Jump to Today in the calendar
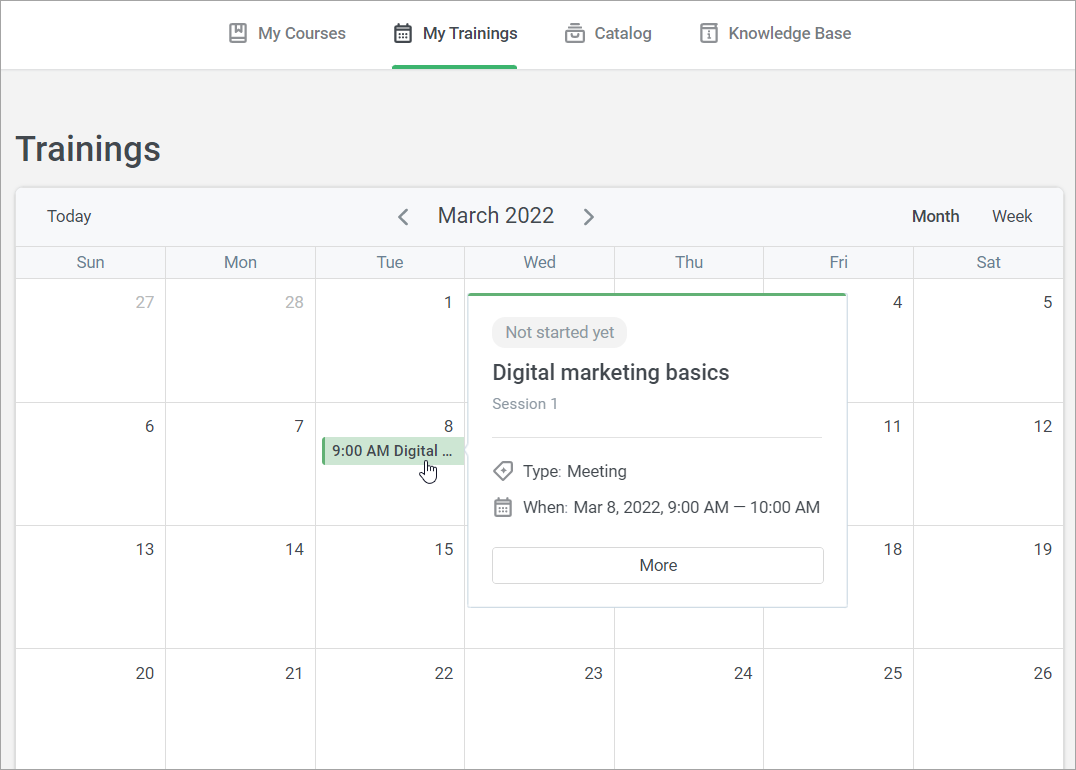 69,216
